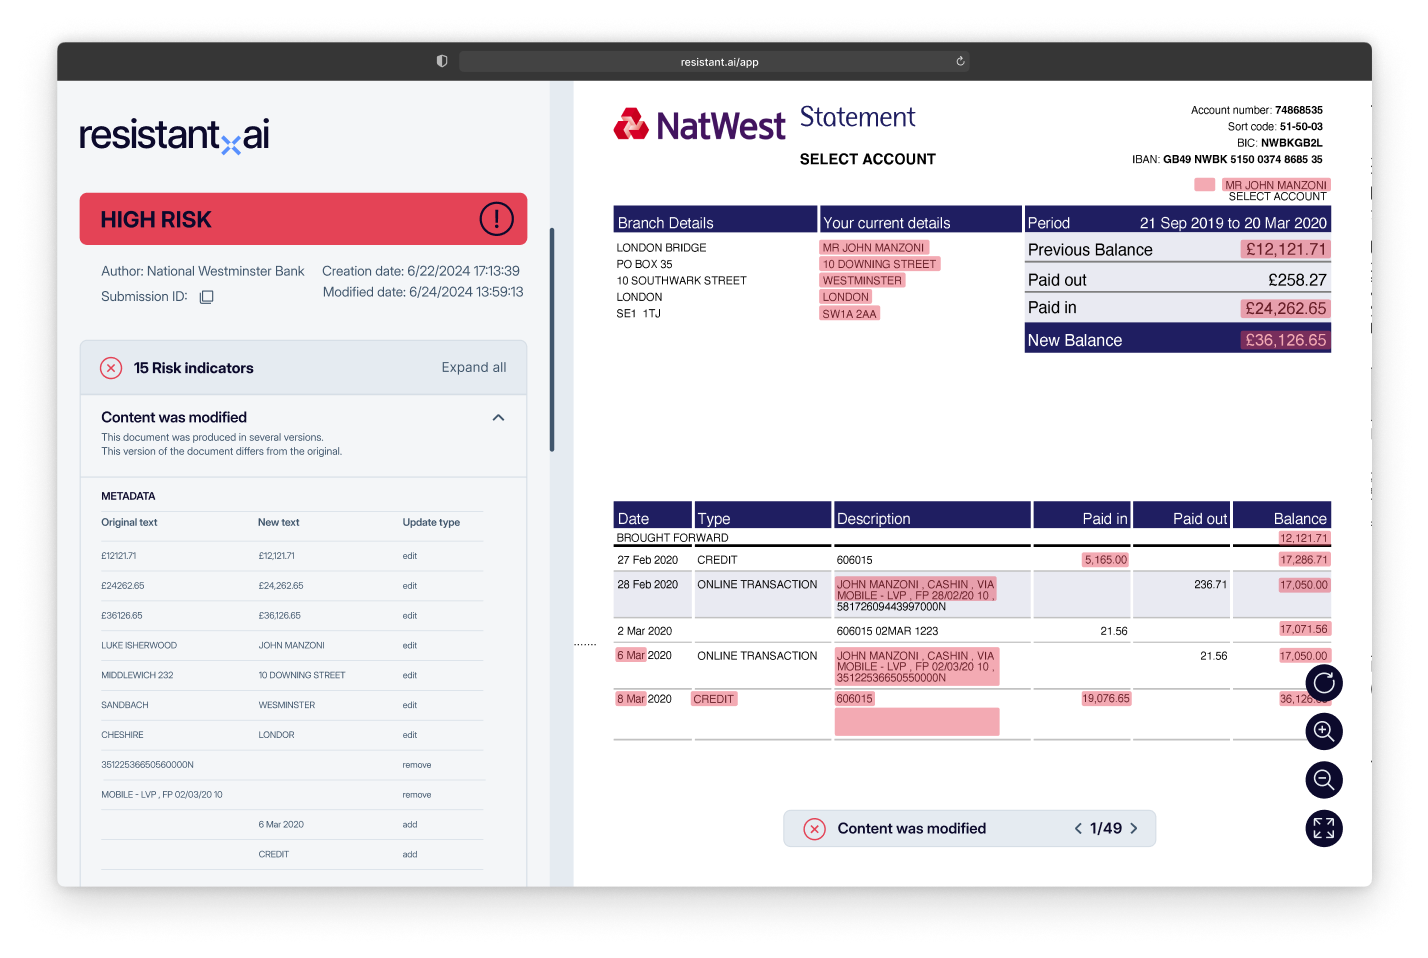
Task: Open the document in fullscreen
Action: (1324, 828)
